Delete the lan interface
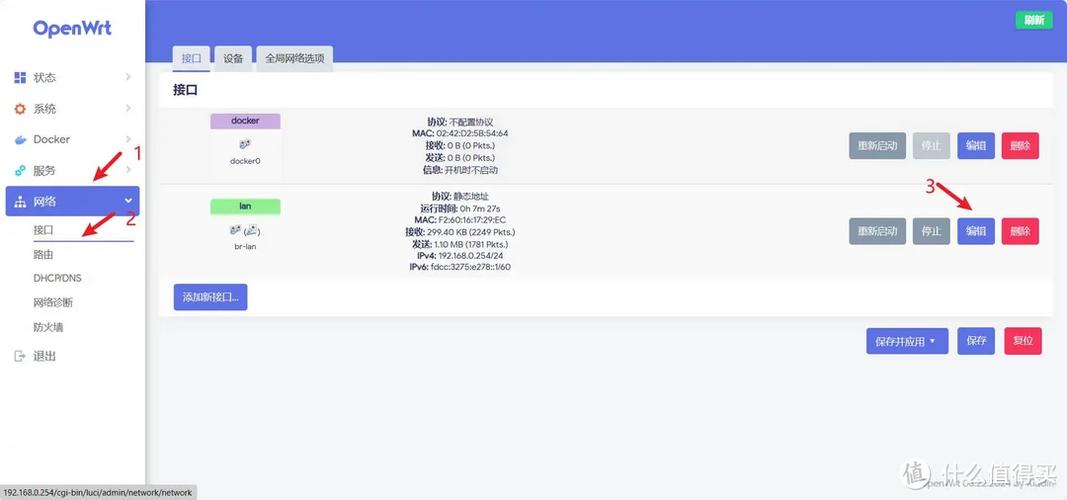This screenshot has width=1067, height=500. pos(1020,231)
